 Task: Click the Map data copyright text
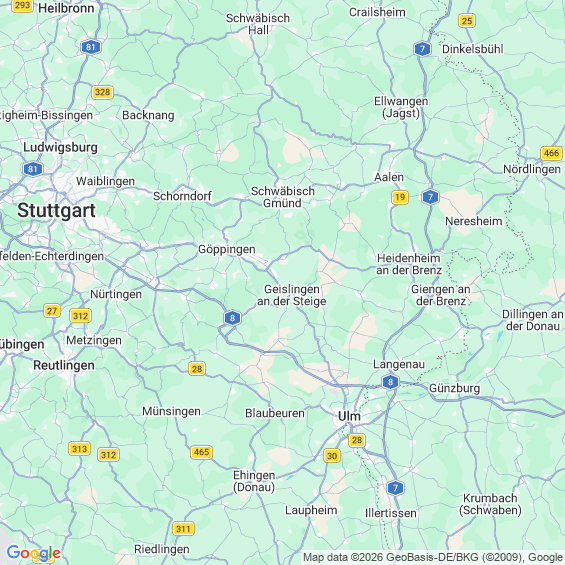click(433, 558)
